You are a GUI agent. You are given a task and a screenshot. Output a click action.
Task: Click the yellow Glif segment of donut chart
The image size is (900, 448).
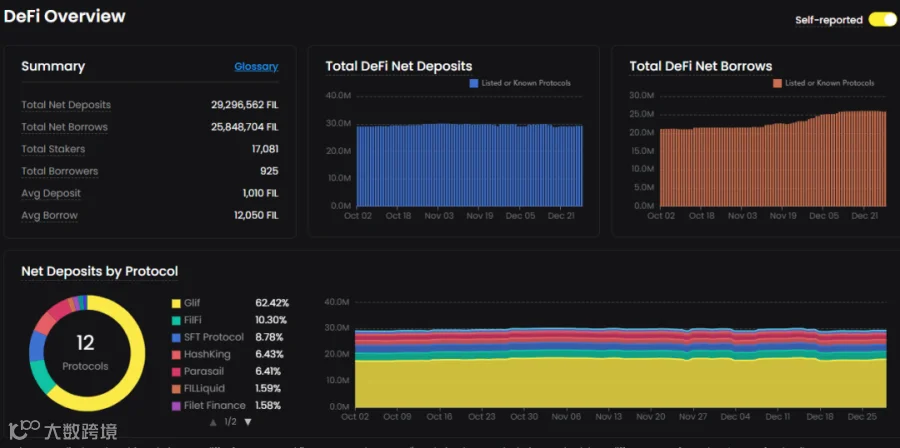click(136, 359)
